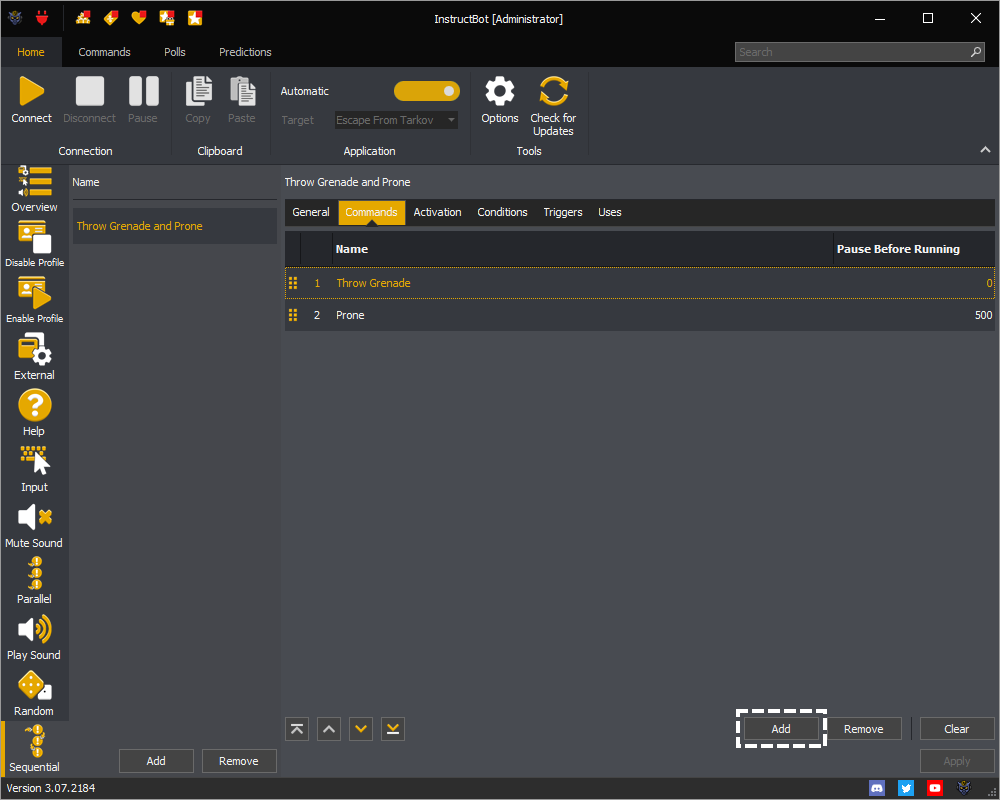Click the yellow tag title bar icon
1000x800 pixels.
[x=111, y=18]
